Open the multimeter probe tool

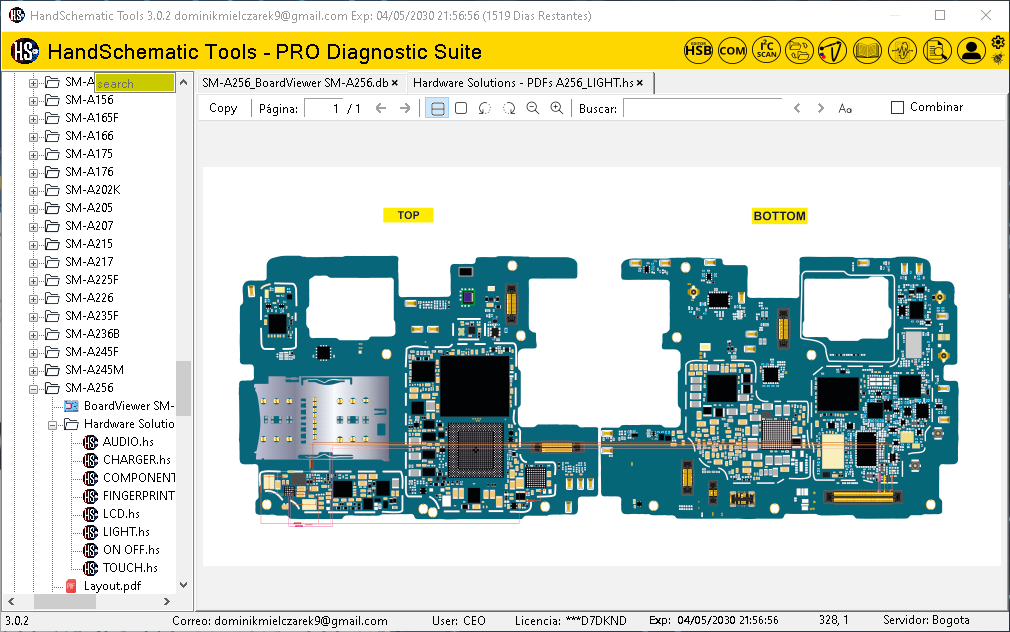point(832,50)
